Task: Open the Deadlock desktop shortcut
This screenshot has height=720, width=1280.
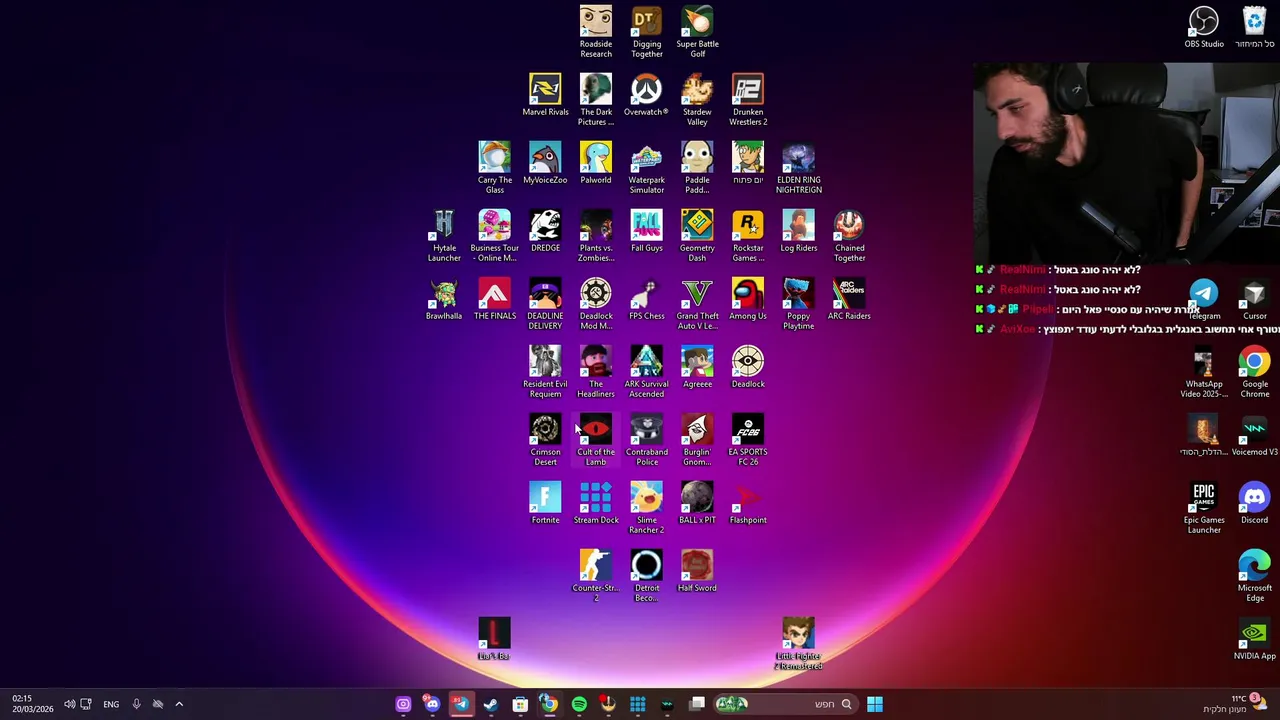Action: click(x=748, y=367)
